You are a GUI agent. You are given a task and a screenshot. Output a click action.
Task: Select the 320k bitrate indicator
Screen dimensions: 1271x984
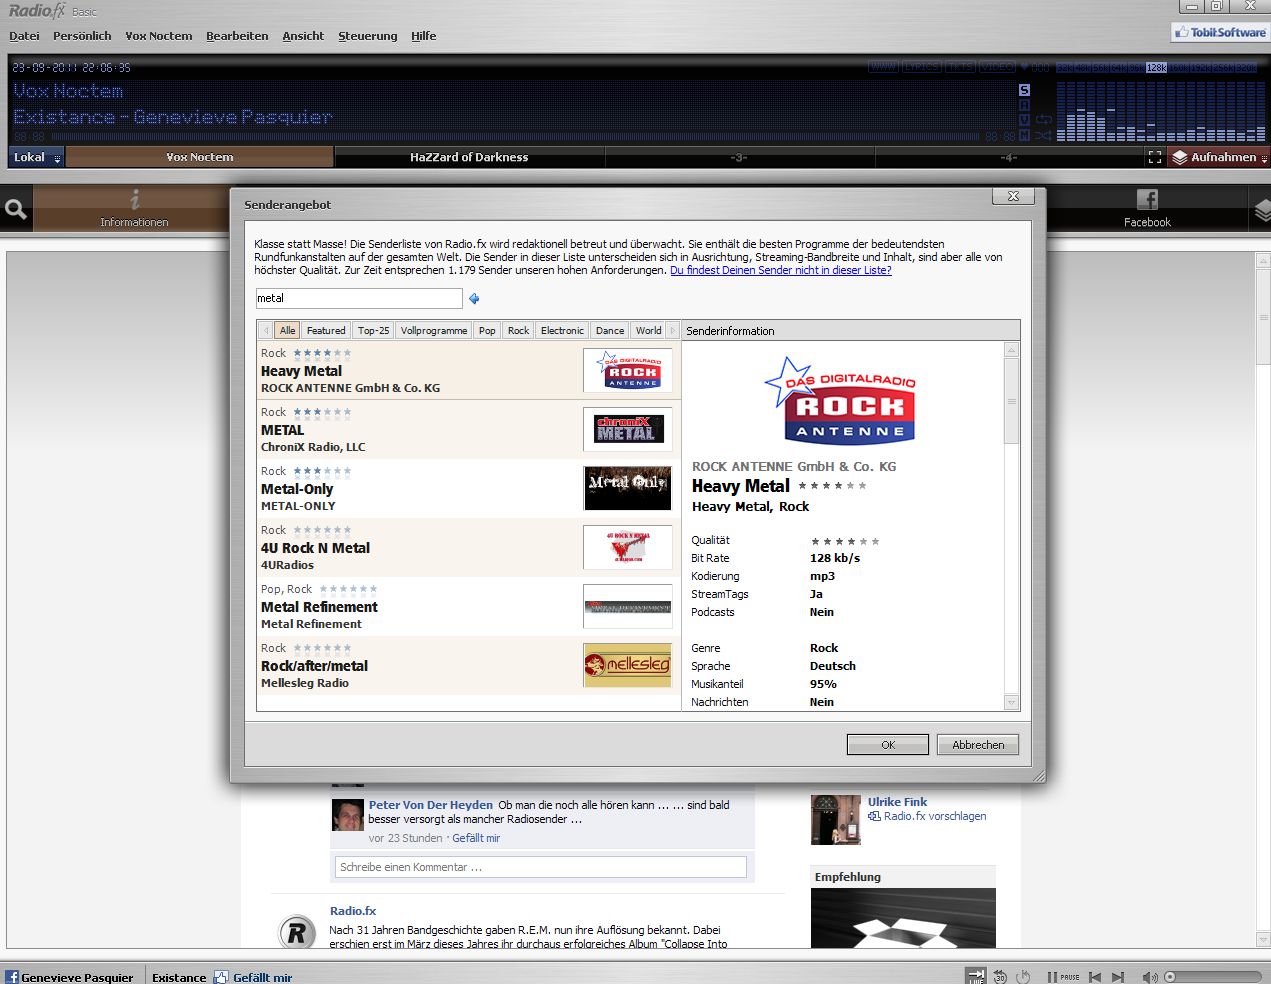(1246, 67)
